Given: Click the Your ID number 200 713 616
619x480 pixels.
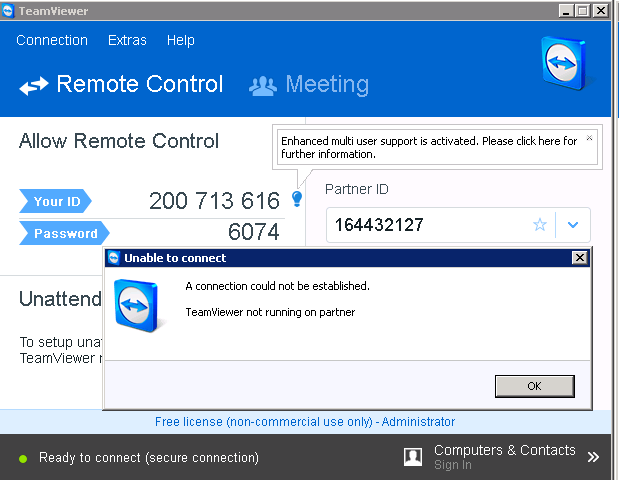Looking at the screenshot, I should click(214, 201).
